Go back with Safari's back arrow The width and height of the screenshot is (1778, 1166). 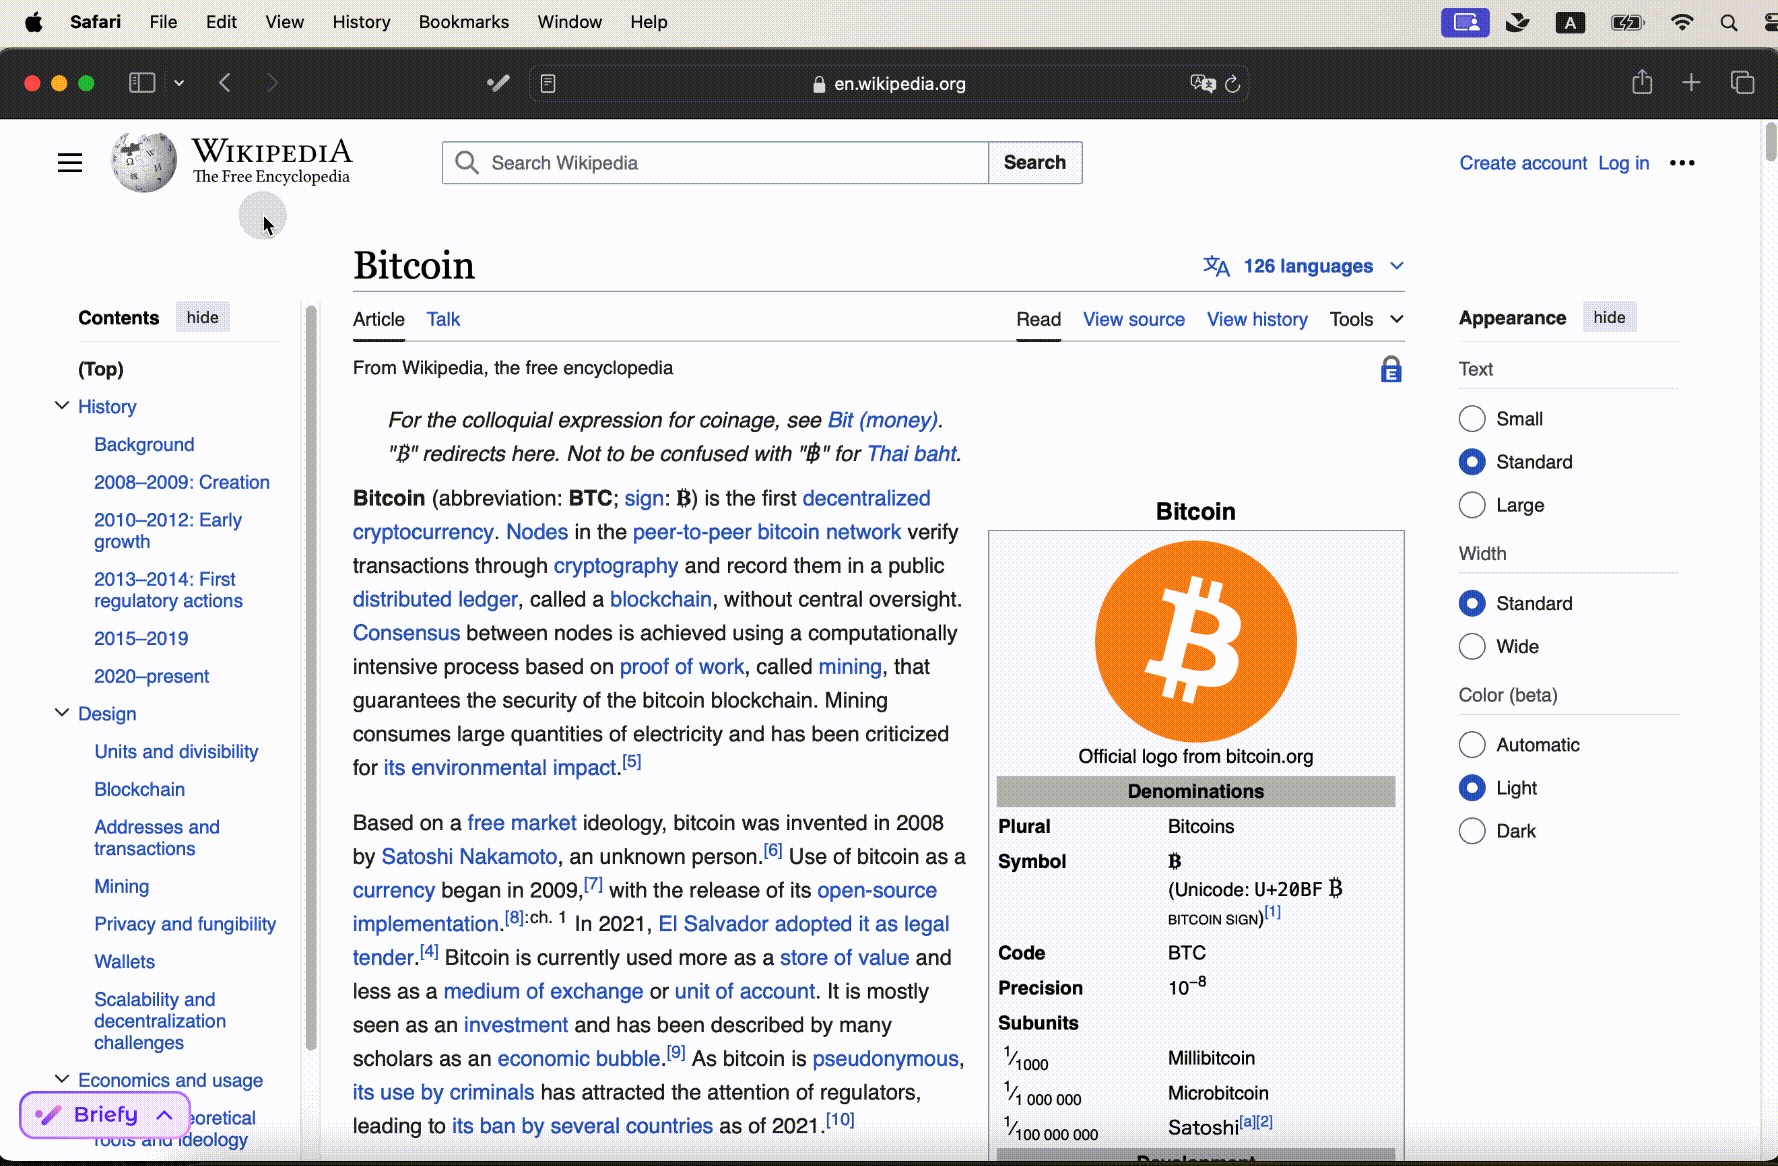[x=225, y=83]
